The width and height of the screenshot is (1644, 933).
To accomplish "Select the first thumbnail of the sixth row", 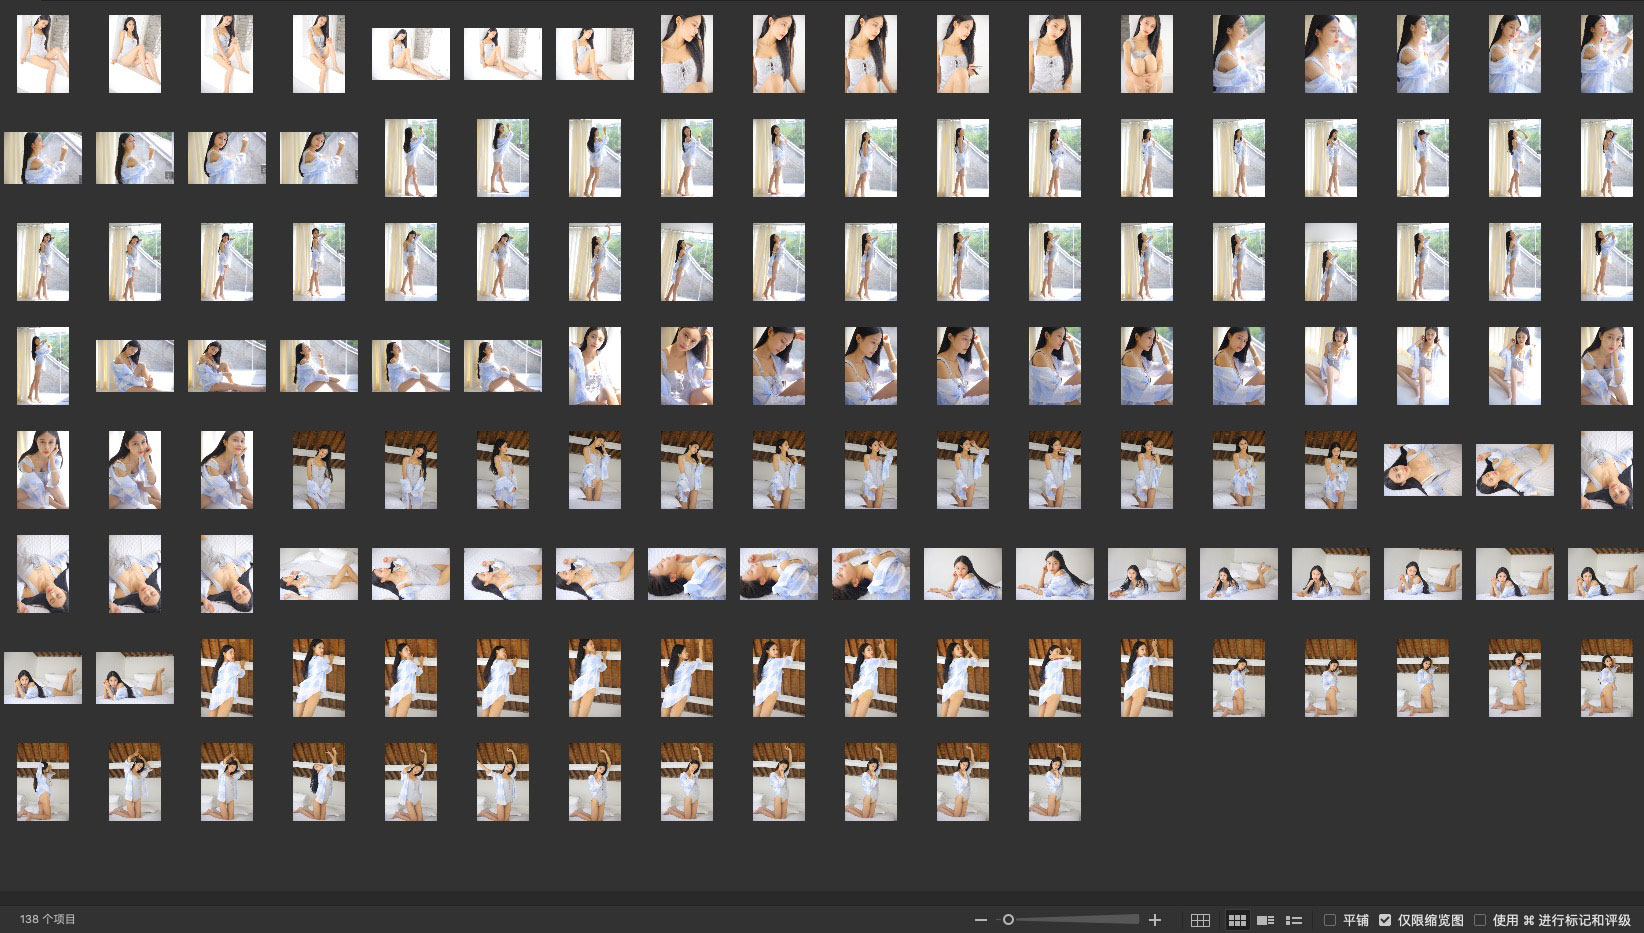I will point(43,574).
